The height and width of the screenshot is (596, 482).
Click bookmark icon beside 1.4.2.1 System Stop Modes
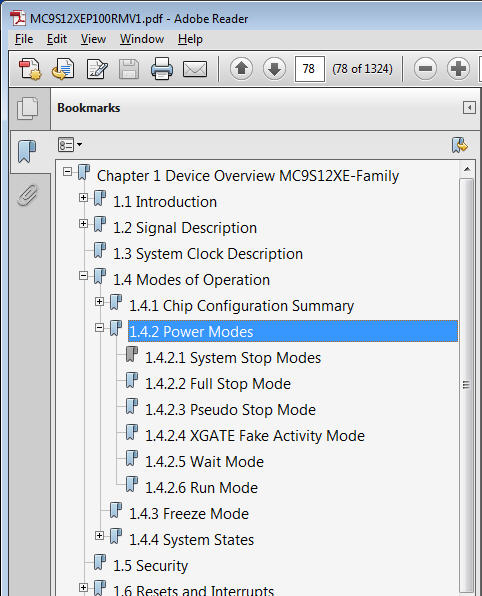132,354
